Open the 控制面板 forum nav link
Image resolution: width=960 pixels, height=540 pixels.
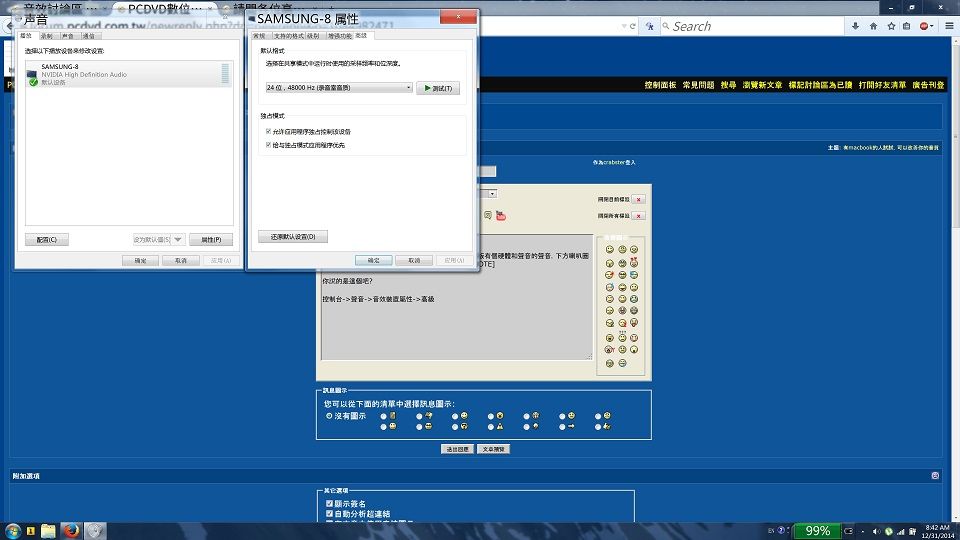click(660, 85)
